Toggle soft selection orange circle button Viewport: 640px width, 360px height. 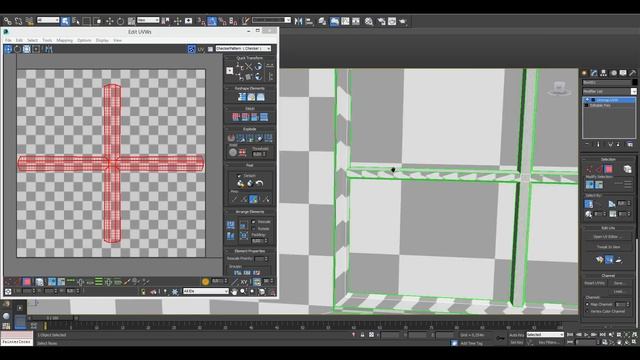click(x=205, y=282)
